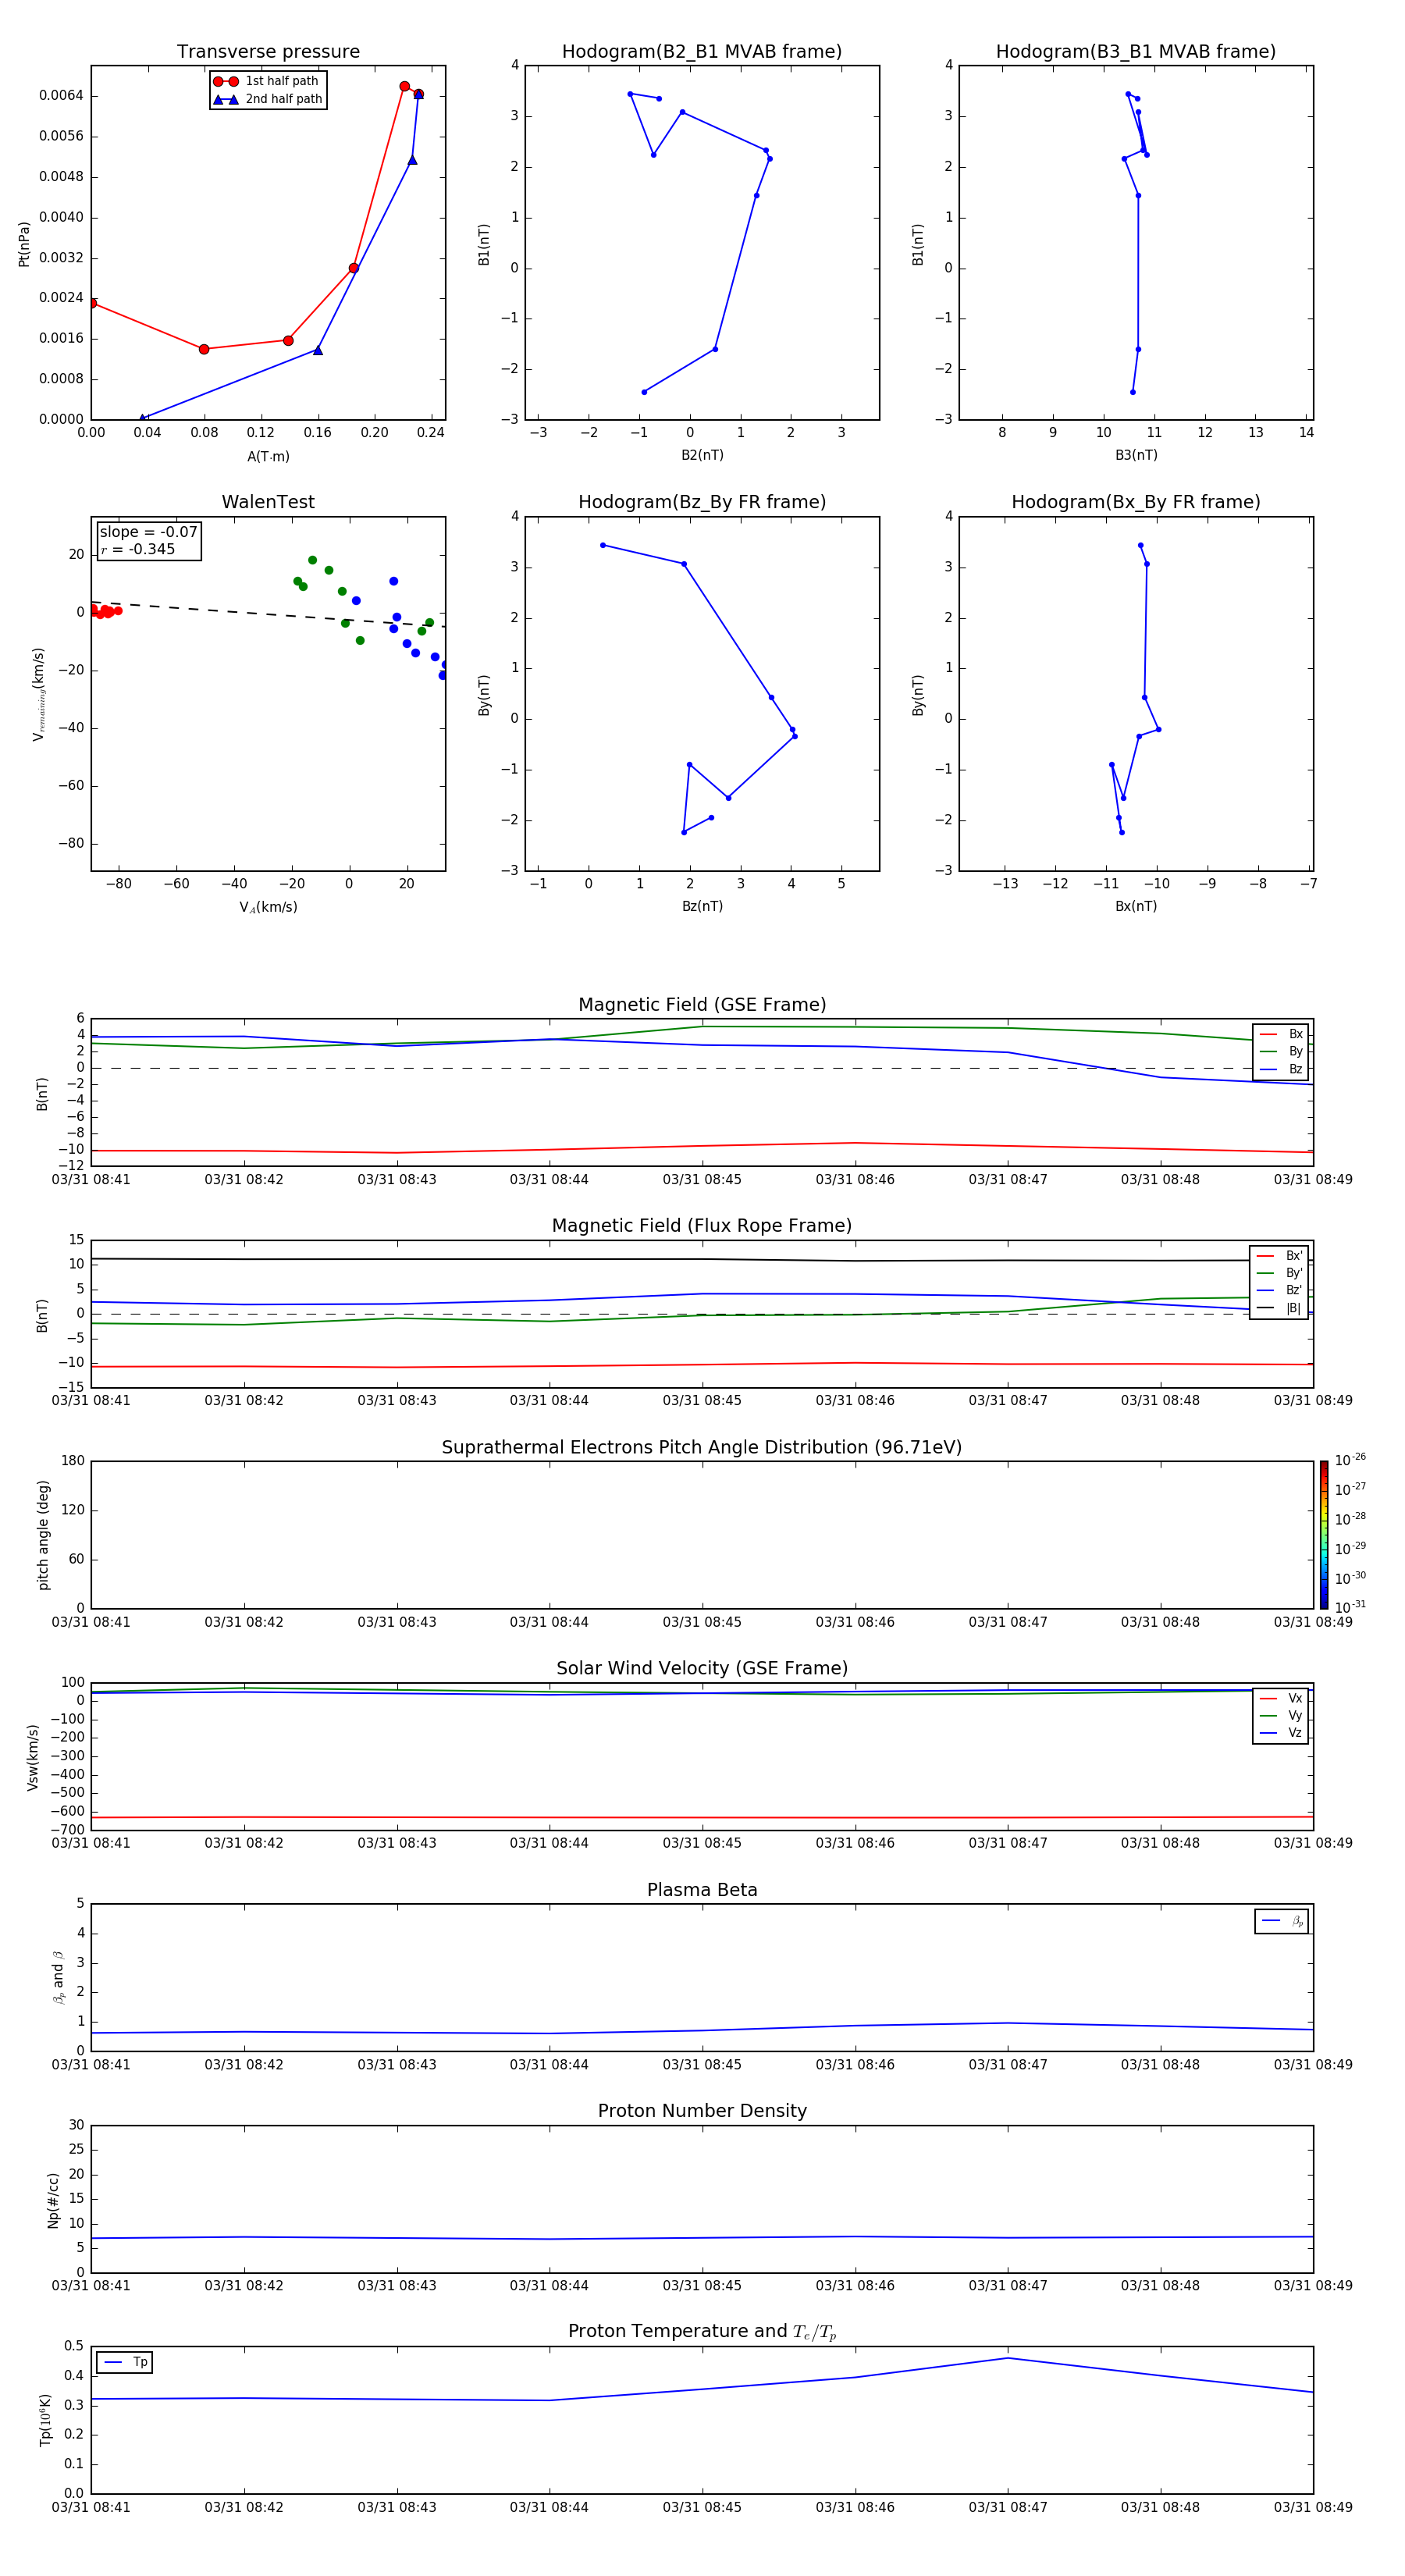Select the Bx' legend entry
The height and width of the screenshot is (2576, 1405).
[x=1279, y=1256]
